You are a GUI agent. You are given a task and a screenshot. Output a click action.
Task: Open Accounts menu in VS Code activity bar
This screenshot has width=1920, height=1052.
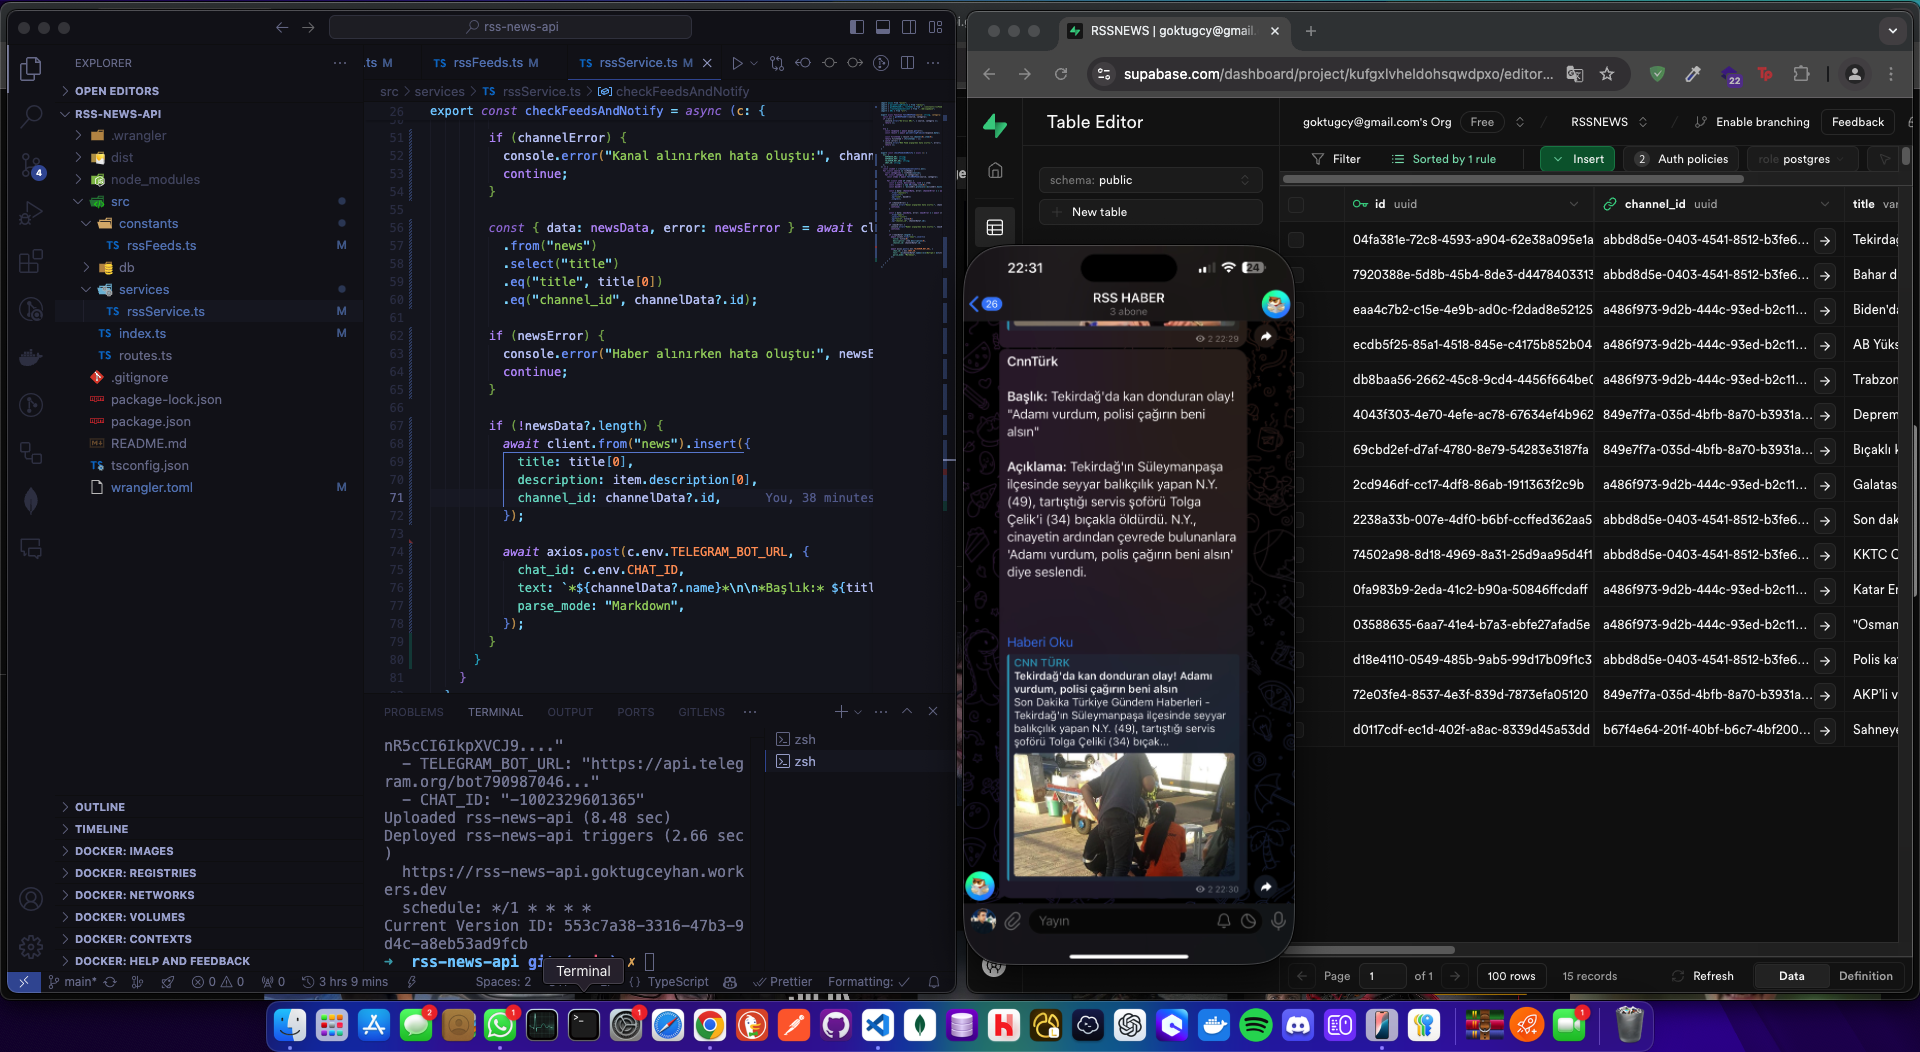pos(31,899)
